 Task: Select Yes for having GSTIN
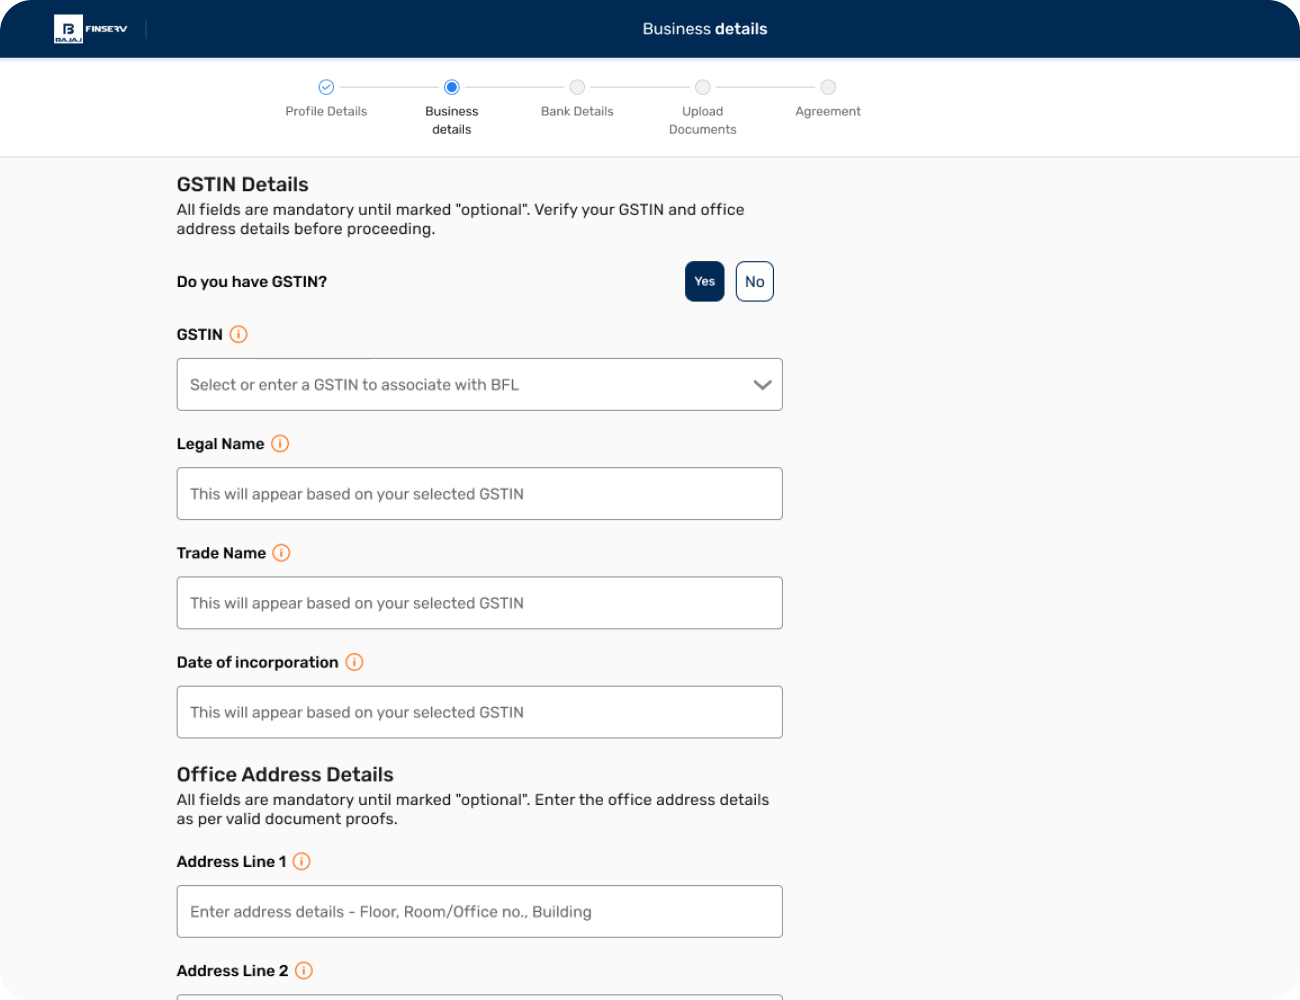tap(704, 281)
